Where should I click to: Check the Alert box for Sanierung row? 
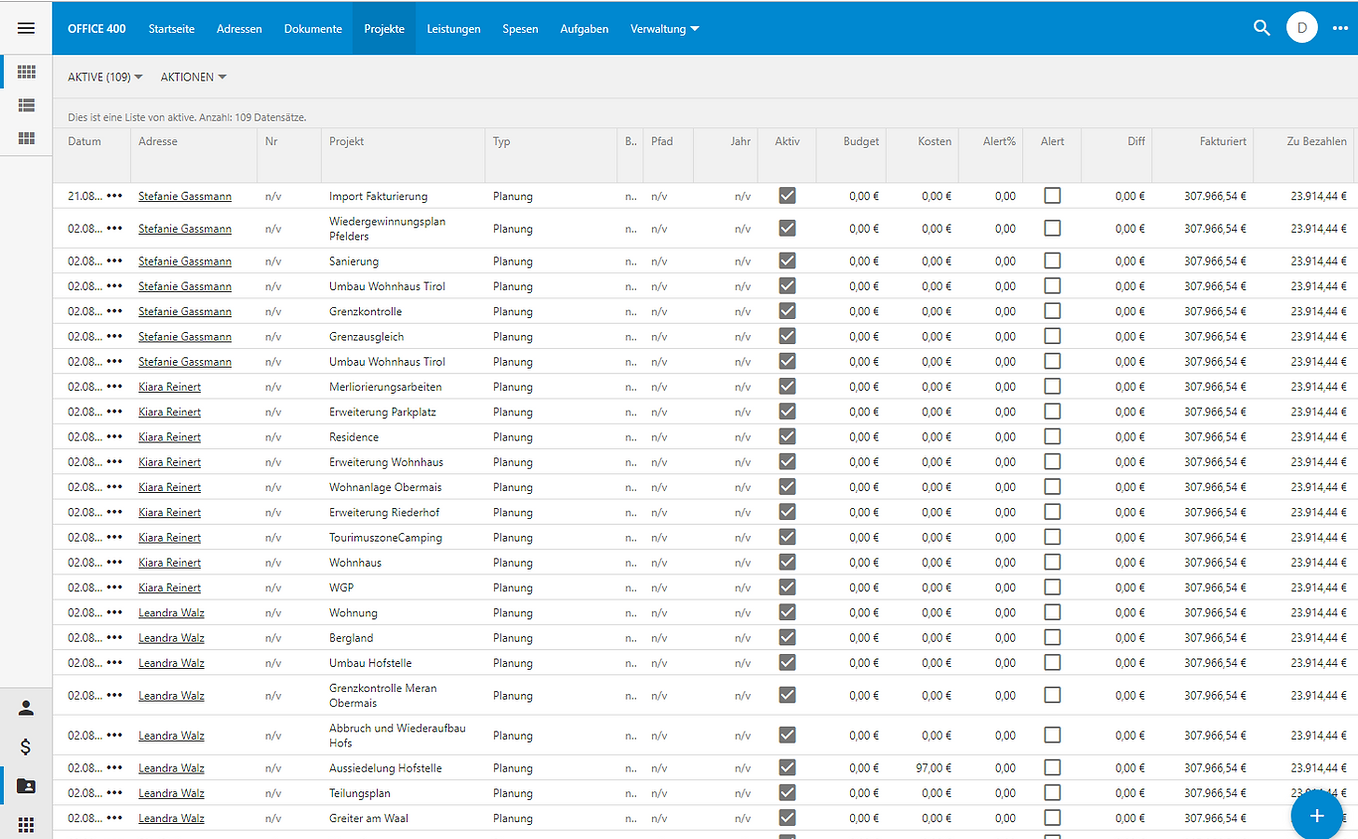(1052, 261)
